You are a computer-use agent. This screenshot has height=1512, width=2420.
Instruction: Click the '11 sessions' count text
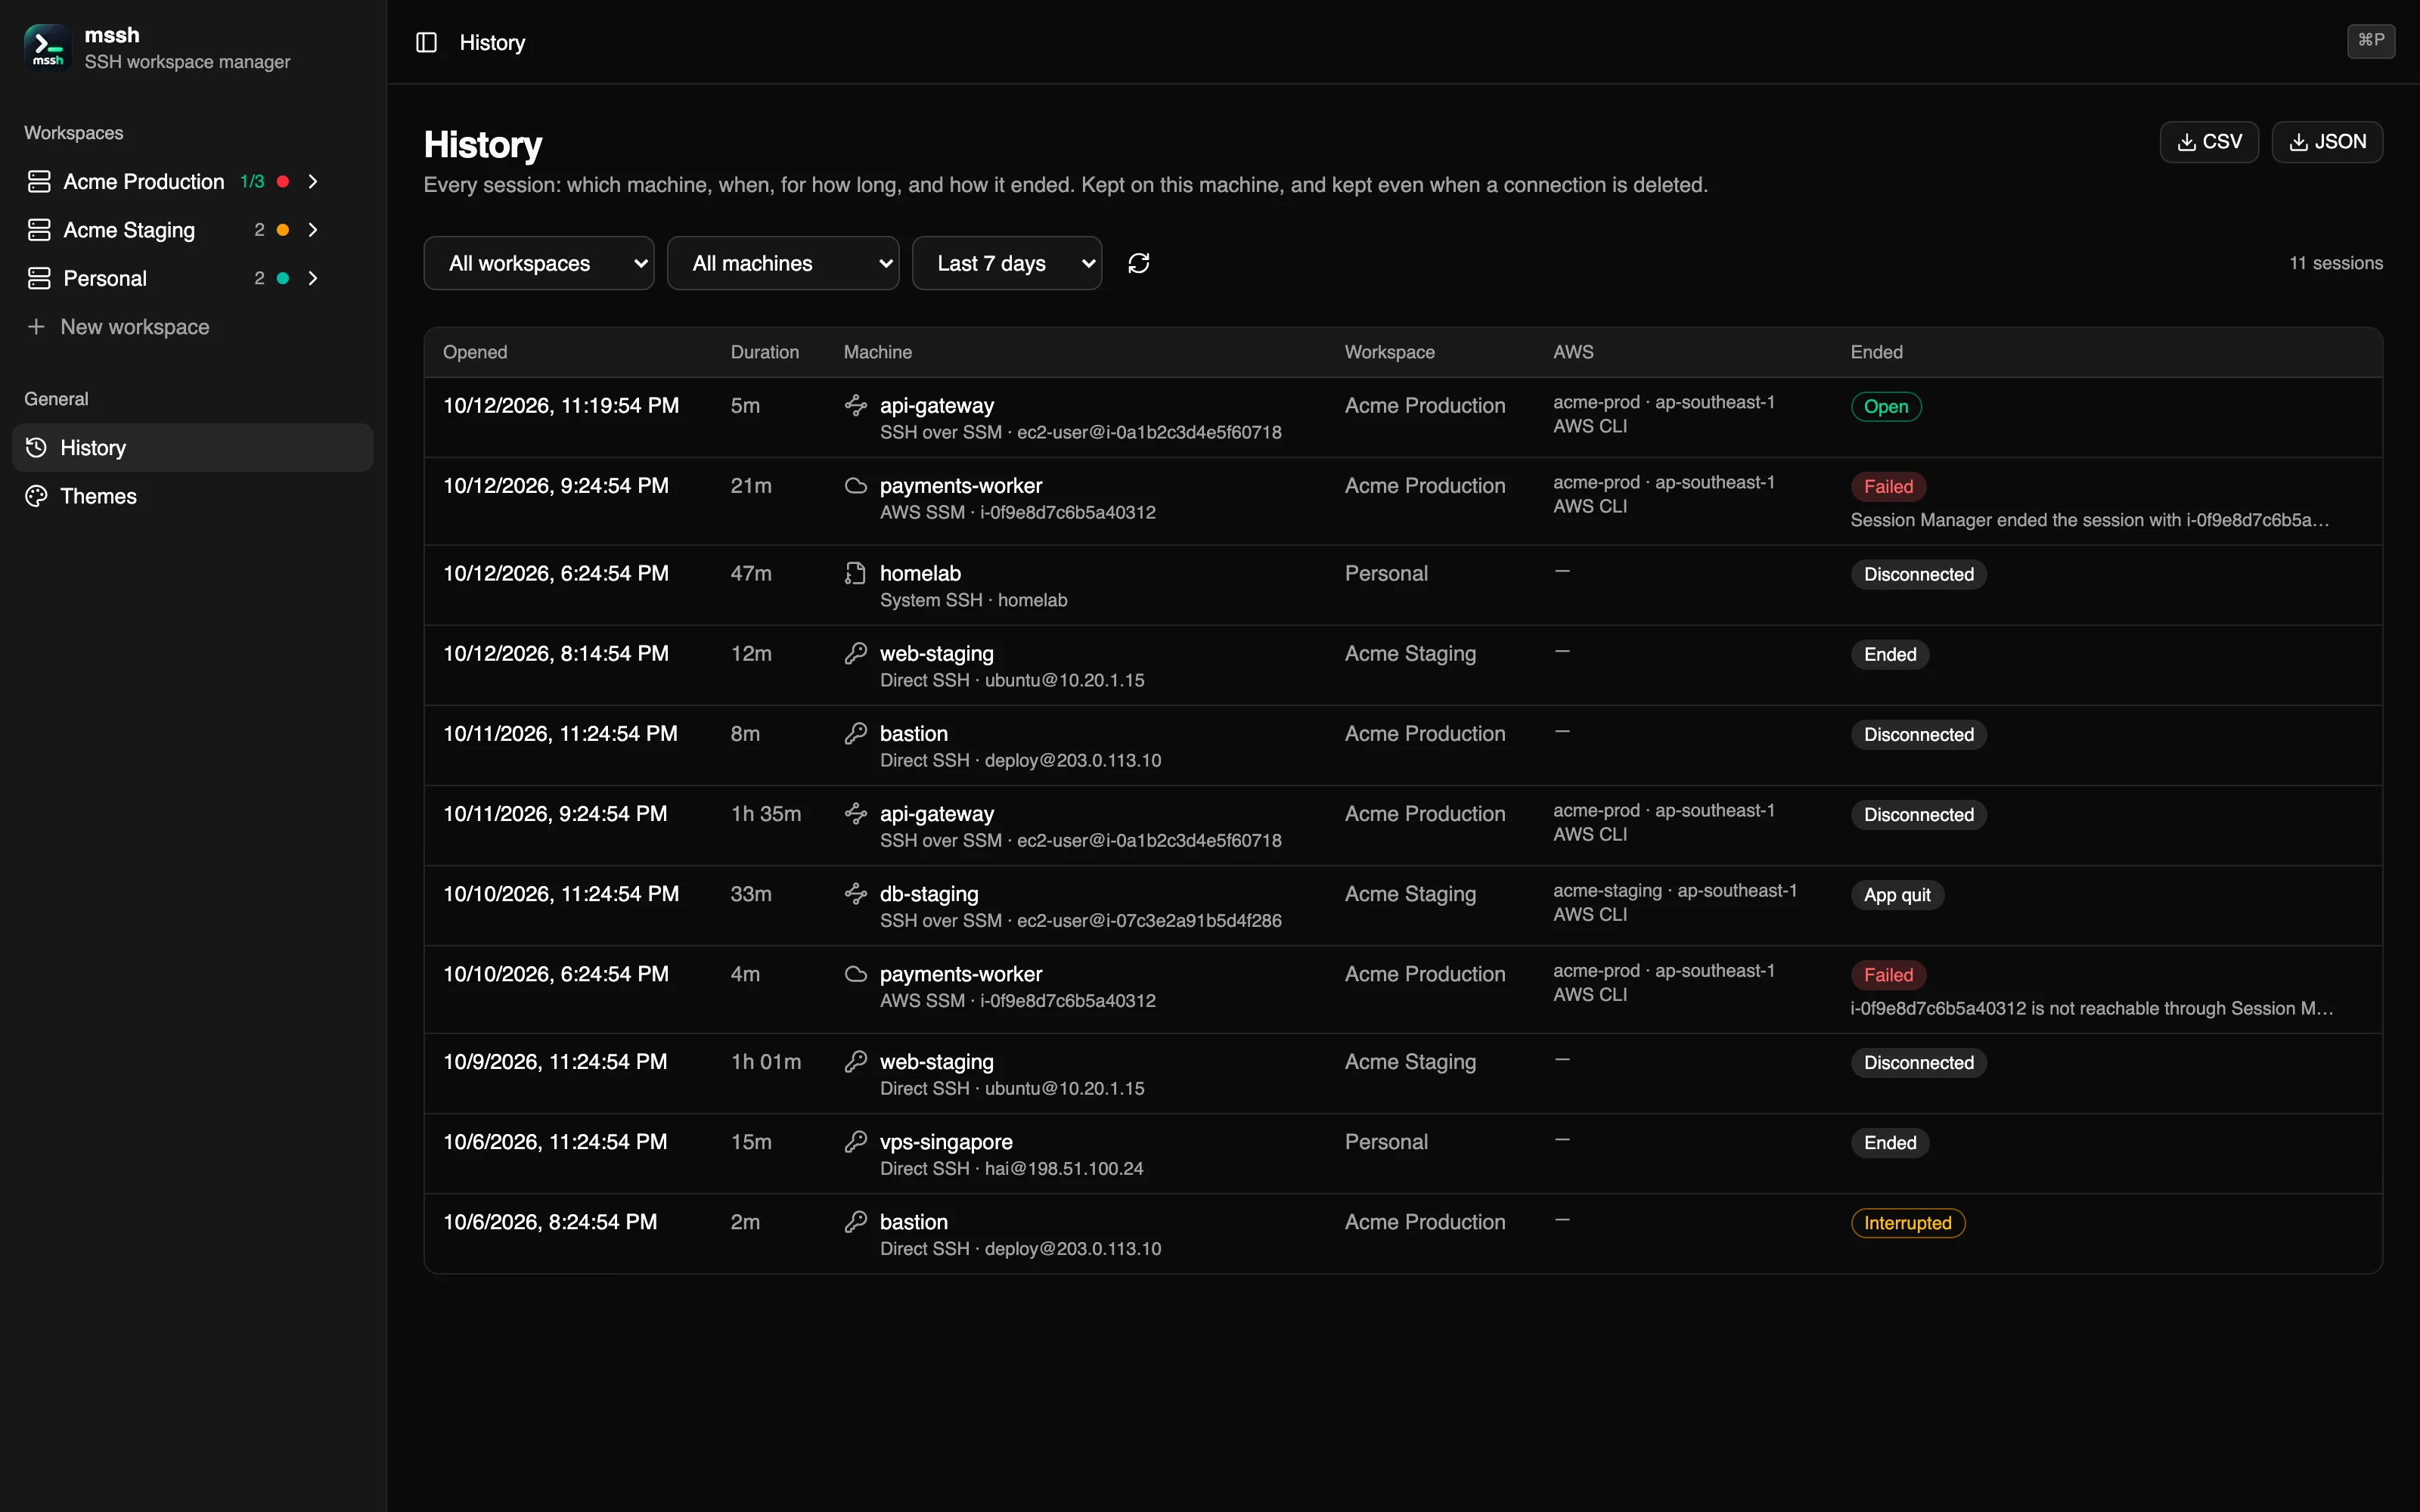(2335, 263)
